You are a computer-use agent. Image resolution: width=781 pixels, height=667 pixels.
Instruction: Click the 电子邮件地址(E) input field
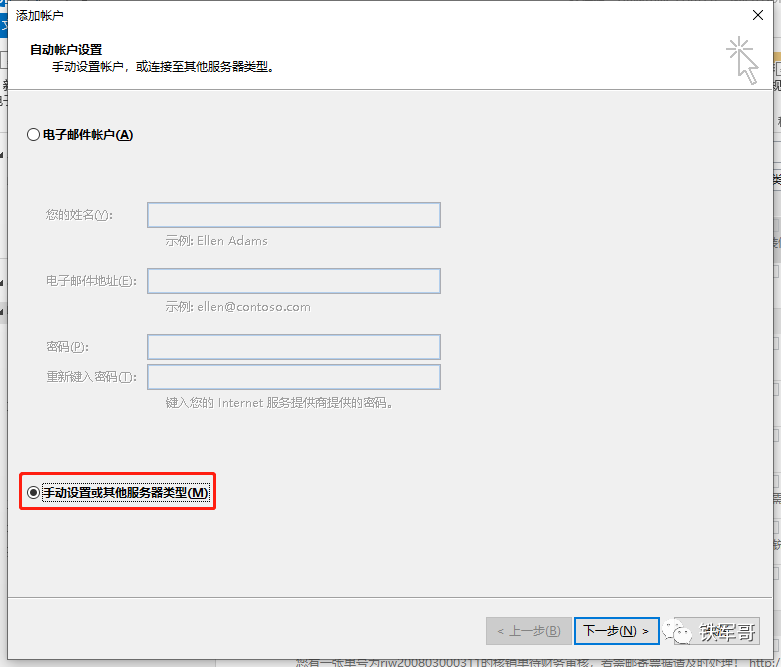point(294,281)
